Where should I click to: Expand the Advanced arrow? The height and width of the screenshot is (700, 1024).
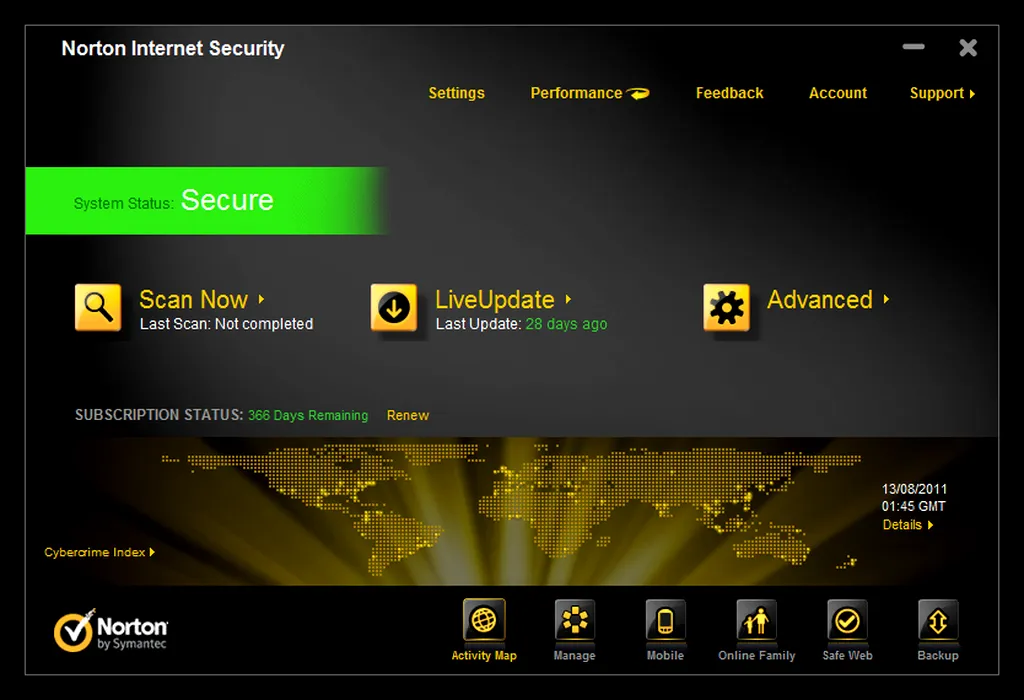[x=886, y=299]
